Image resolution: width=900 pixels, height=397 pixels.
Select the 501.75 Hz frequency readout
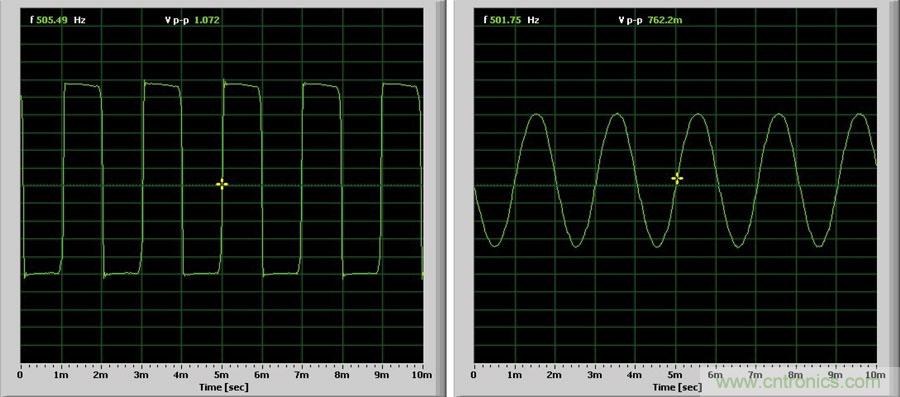click(511, 20)
